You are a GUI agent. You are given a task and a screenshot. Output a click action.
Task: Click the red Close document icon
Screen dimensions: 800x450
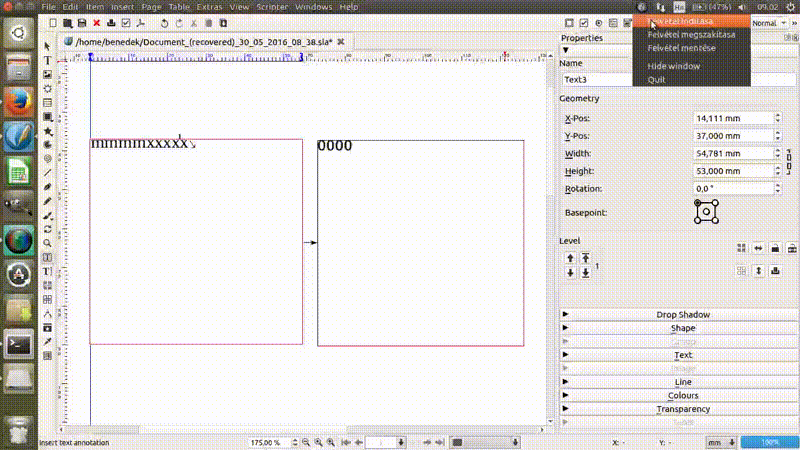96,22
